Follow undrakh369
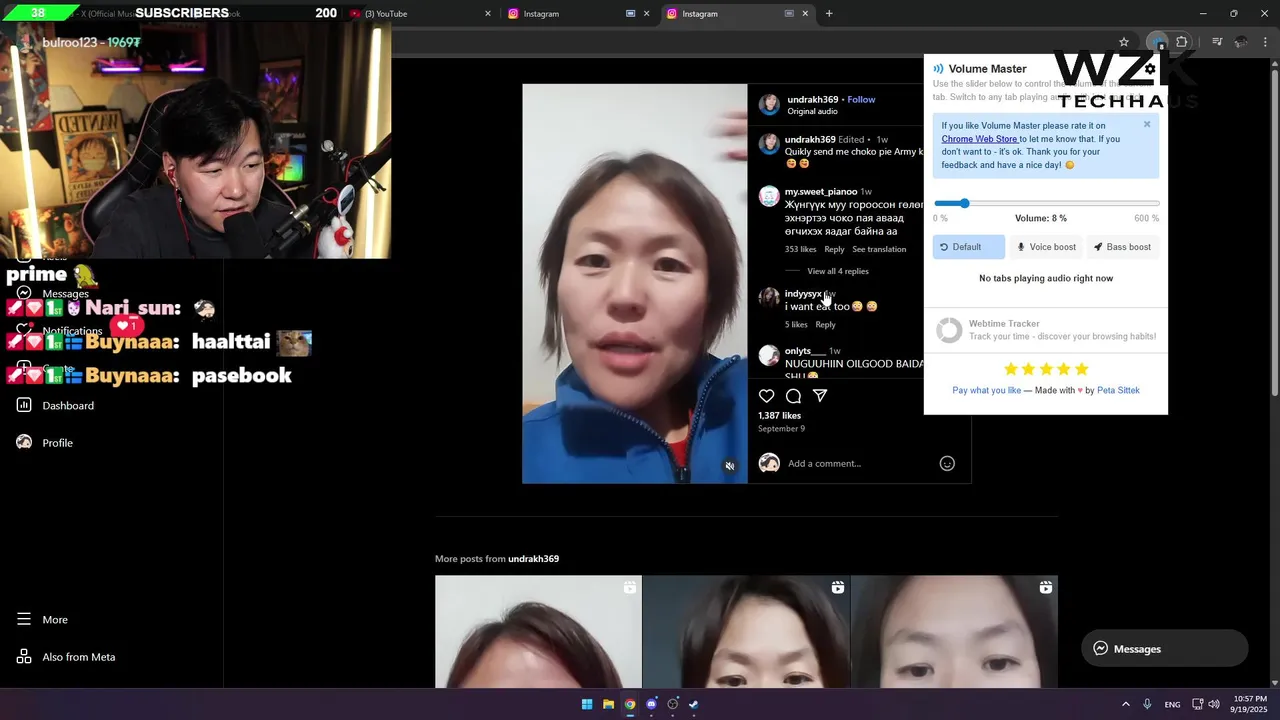 (861, 100)
